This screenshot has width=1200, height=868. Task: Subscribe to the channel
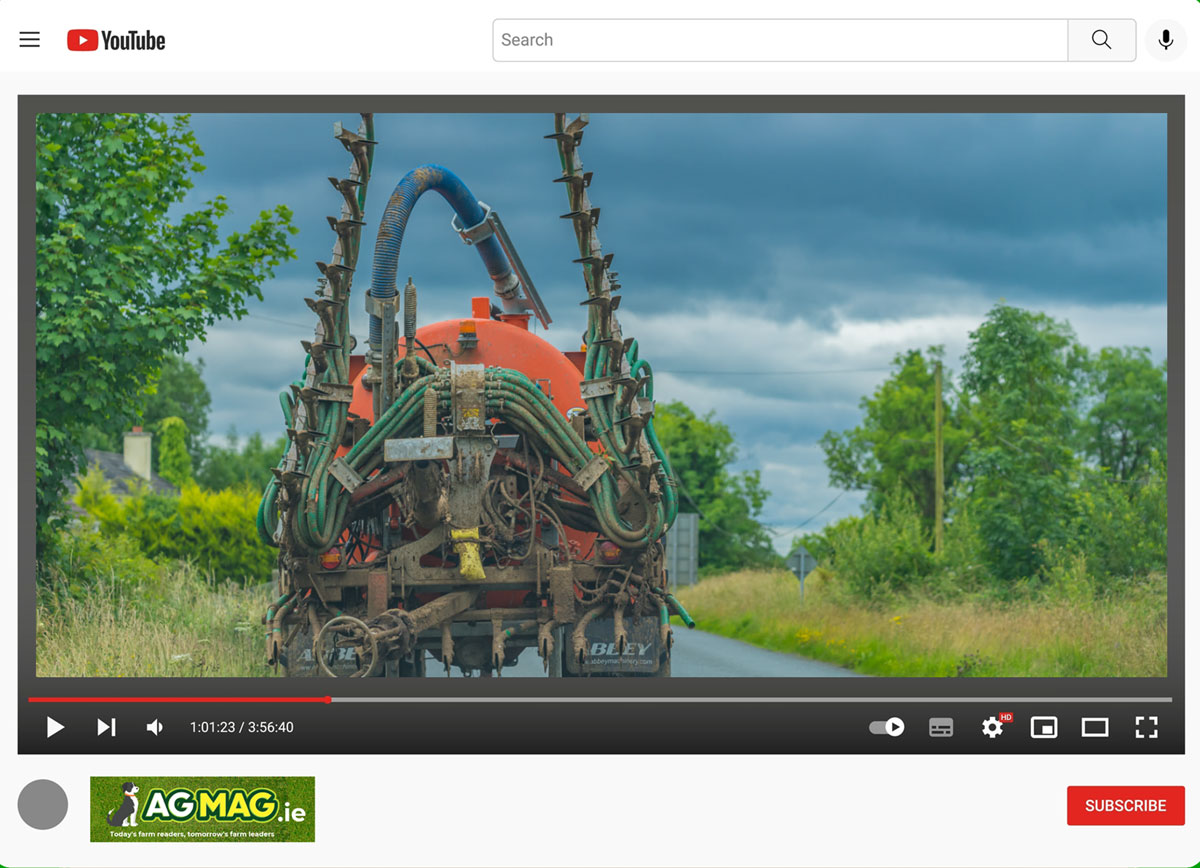pos(1125,805)
